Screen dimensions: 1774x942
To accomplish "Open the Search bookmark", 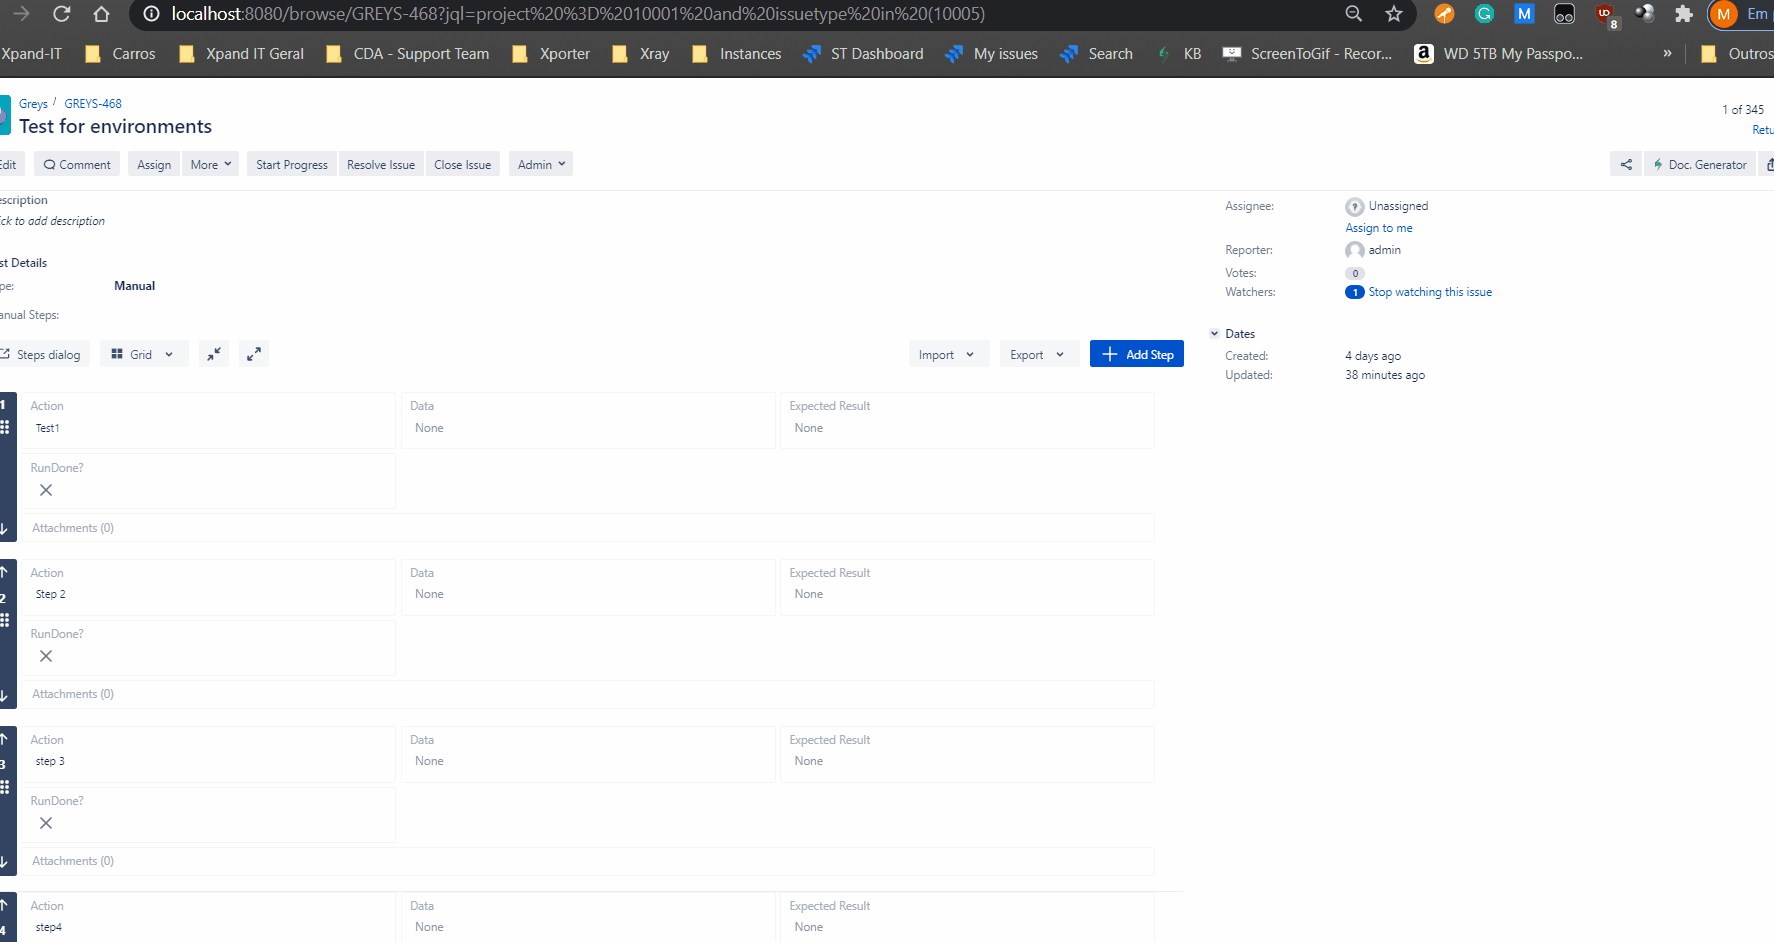I will pos(1097,54).
